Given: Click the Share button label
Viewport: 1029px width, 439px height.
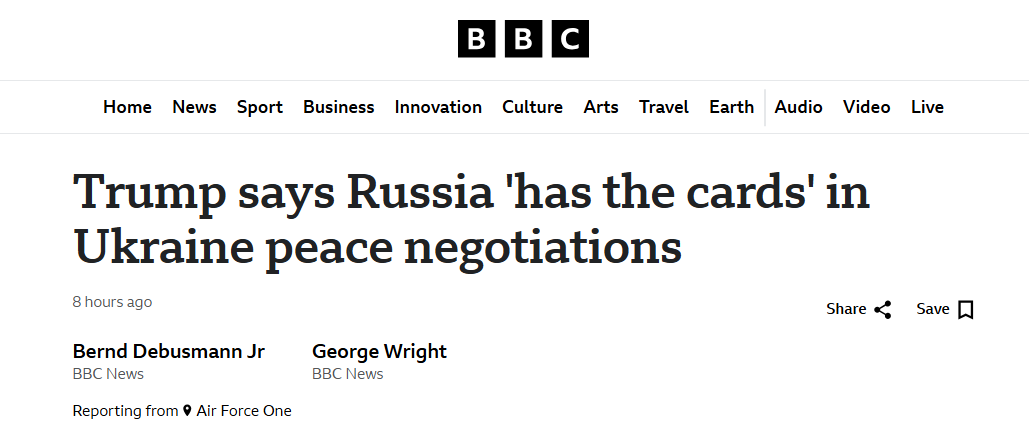Looking at the screenshot, I should (846, 309).
